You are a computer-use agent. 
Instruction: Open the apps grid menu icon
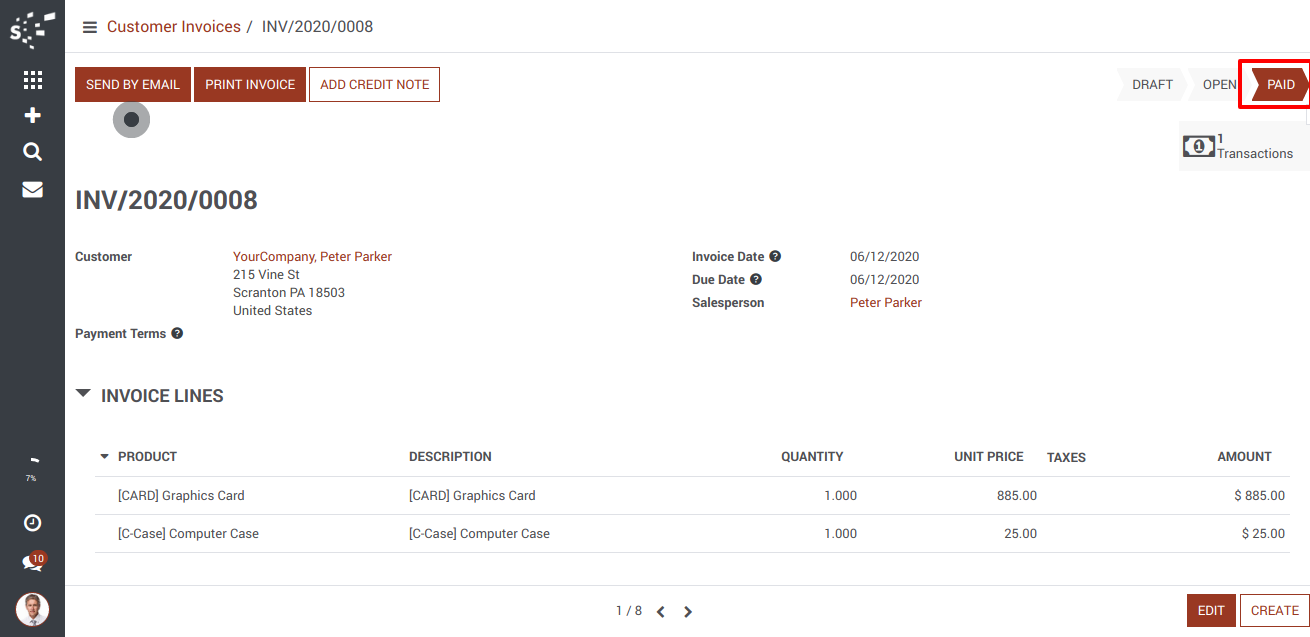click(x=32, y=80)
